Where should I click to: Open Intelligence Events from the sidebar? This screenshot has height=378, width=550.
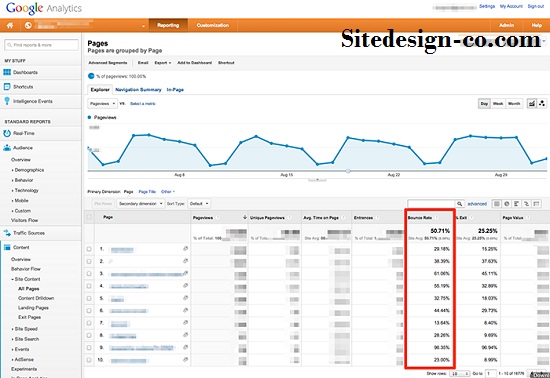[x=33, y=101]
